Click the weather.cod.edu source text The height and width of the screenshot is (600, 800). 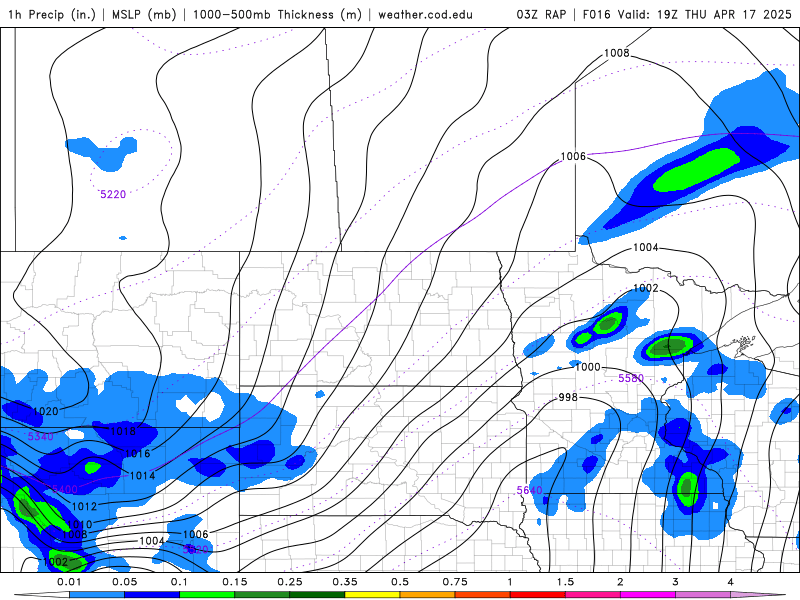pyautogui.click(x=425, y=14)
